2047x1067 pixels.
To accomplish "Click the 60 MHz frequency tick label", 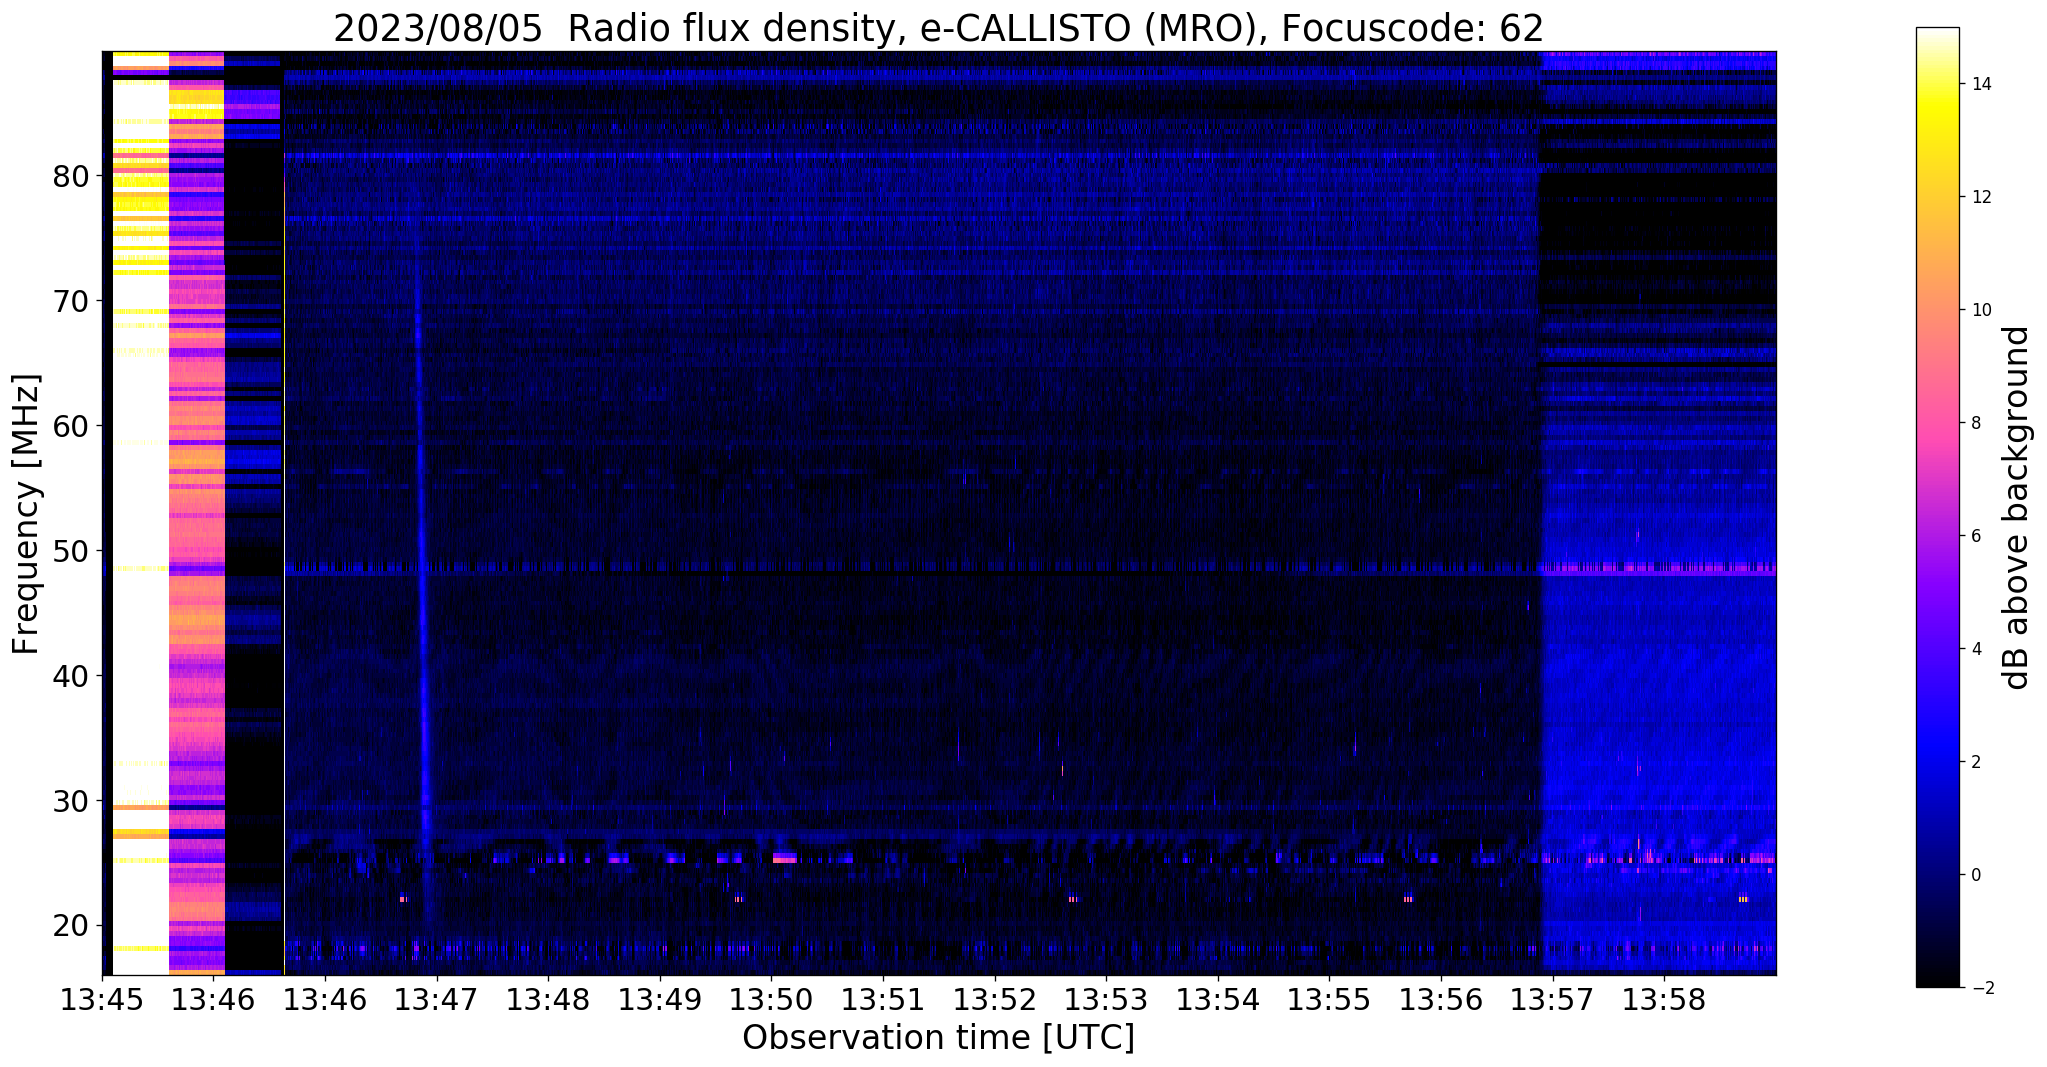I will 70,426.
